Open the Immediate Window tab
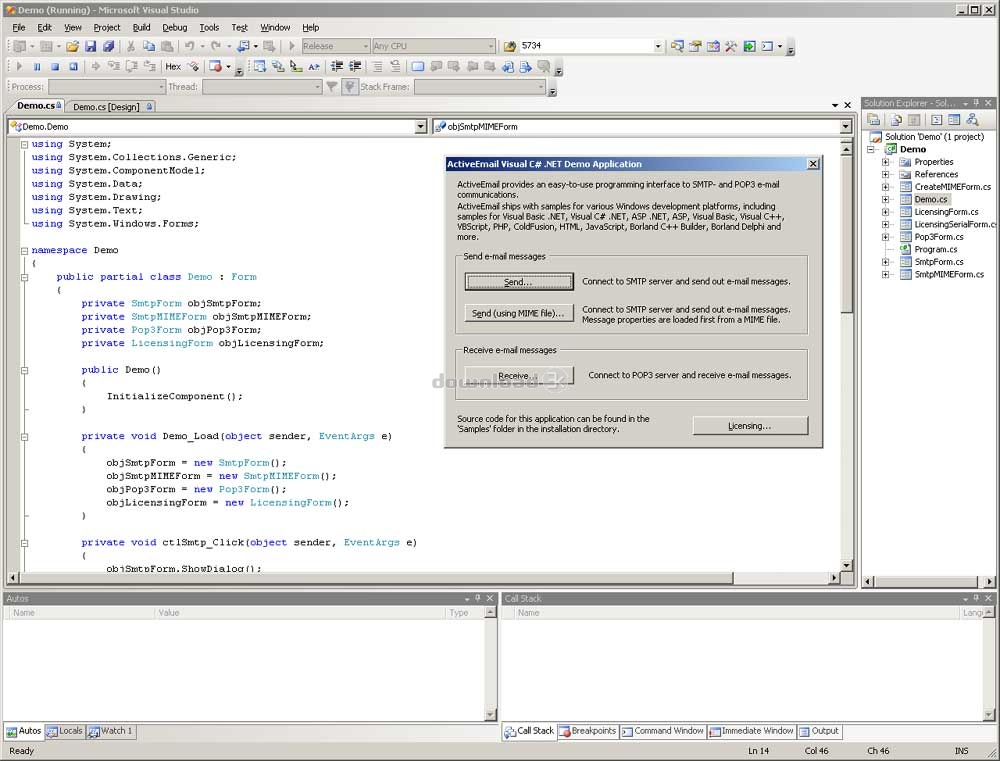Image resolution: width=1000 pixels, height=761 pixels. [751, 731]
